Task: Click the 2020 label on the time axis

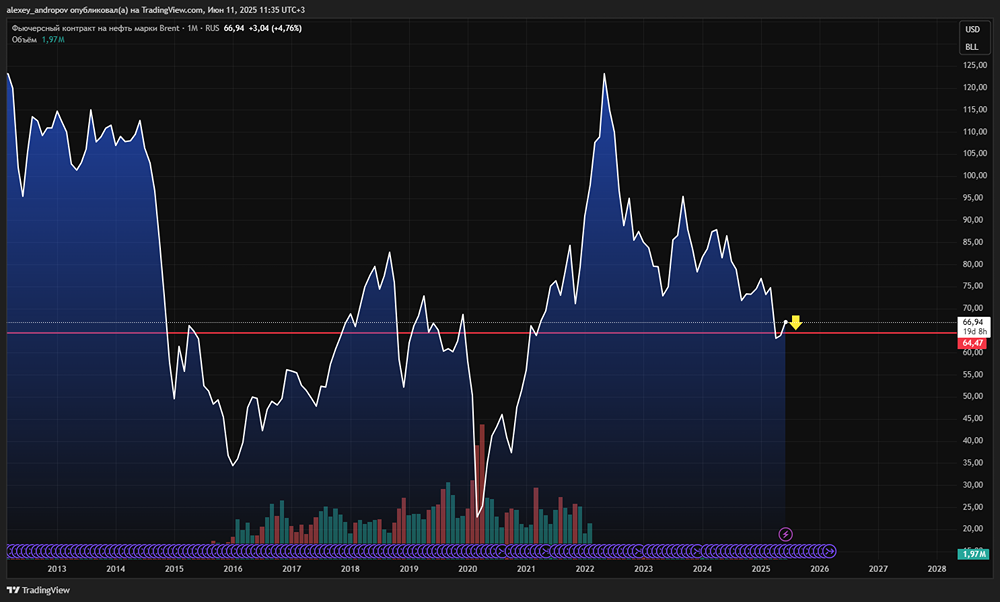Action: pyautogui.click(x=467, y=569)
